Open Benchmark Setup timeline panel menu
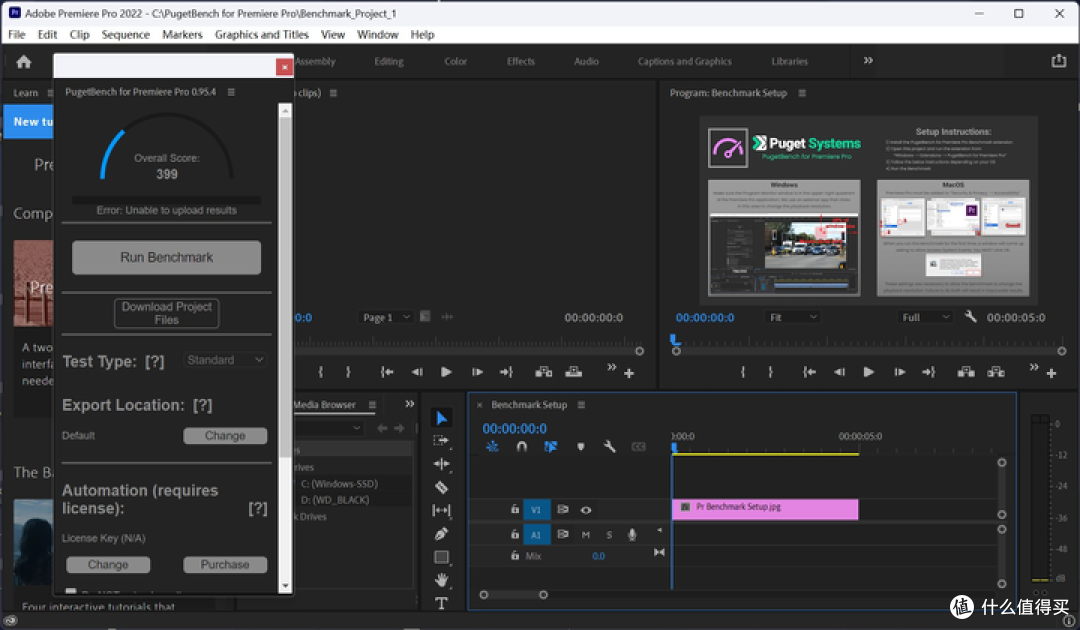The image size is (1080, 630). (x=581, y=405)
